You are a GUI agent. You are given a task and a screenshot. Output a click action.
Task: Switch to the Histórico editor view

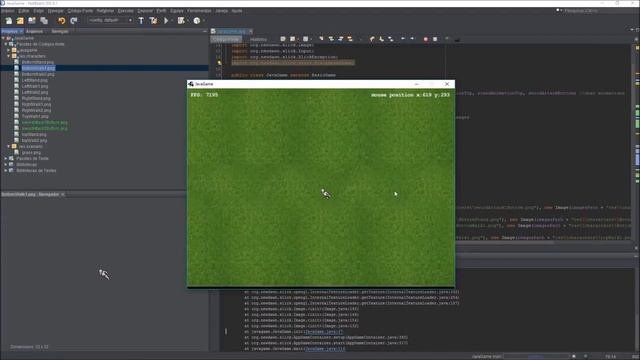tap(258, 39)
